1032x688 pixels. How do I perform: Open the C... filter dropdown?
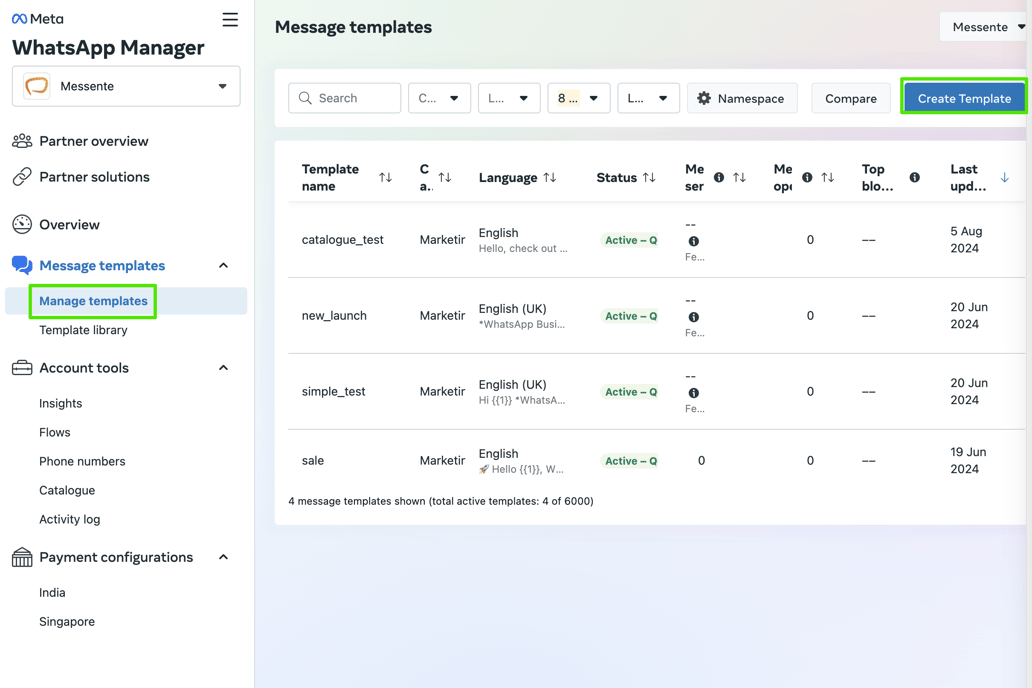click(x=439, y=98)
